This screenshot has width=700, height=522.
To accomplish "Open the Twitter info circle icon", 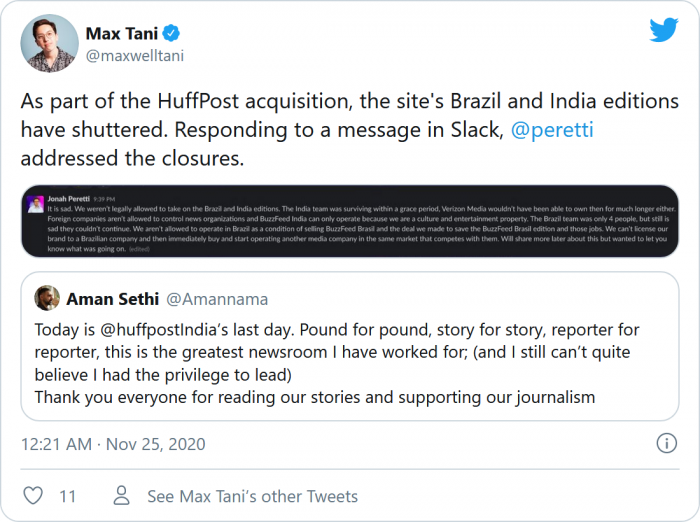I will (x=666, y=443).
